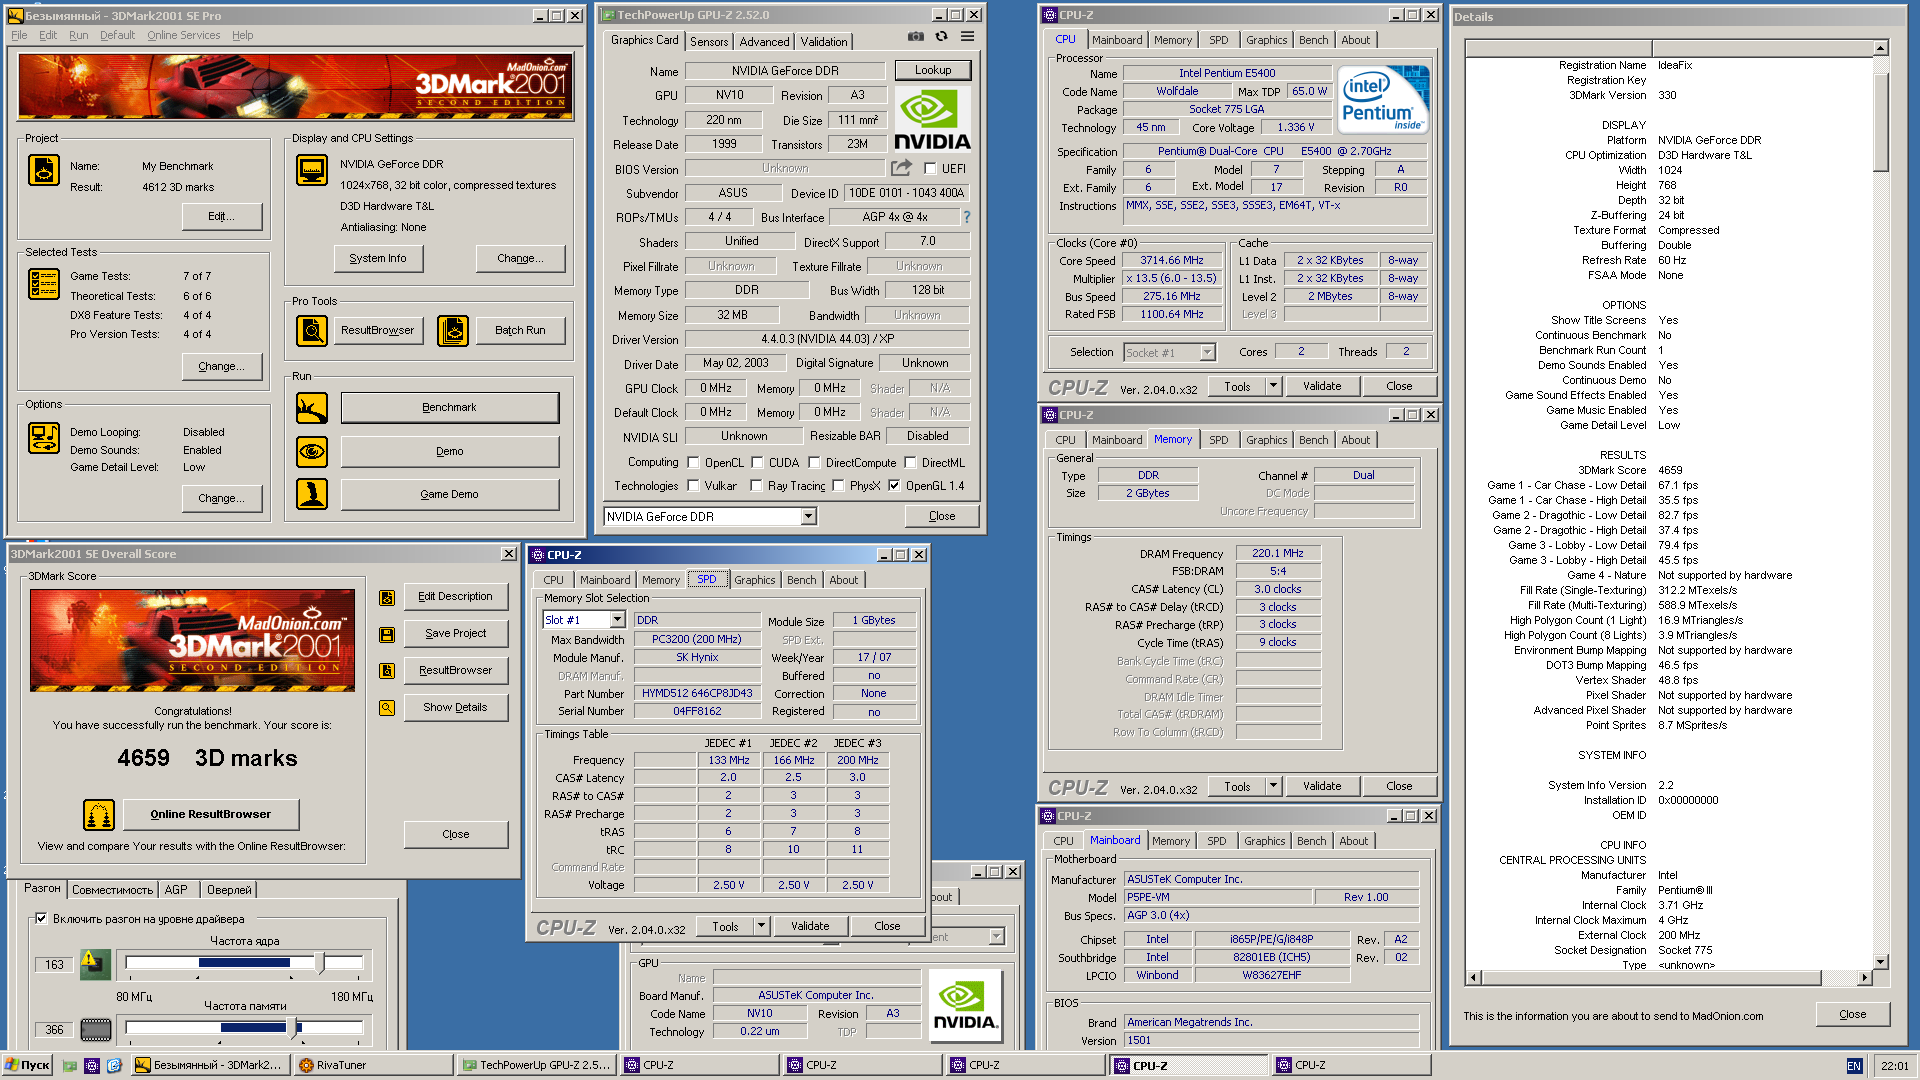Screen dimensions: 1920x1080
Task: Click the 163 core clock value field
Action: 55,965
